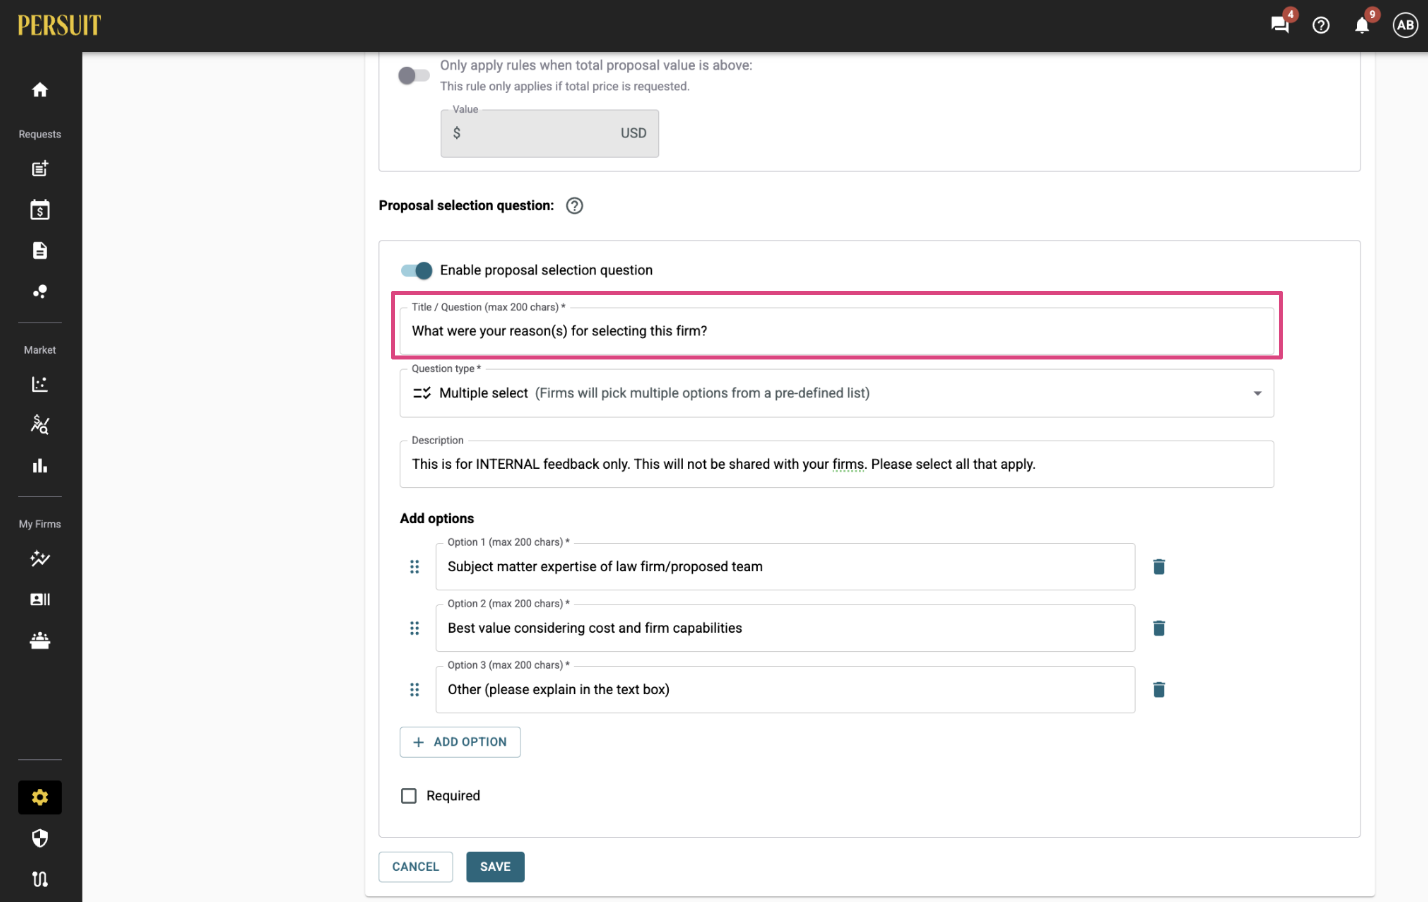Click the Value USD amount field
Image resolution: width=1428 pixels, height=902 pixels.
(x=550, y=133)
